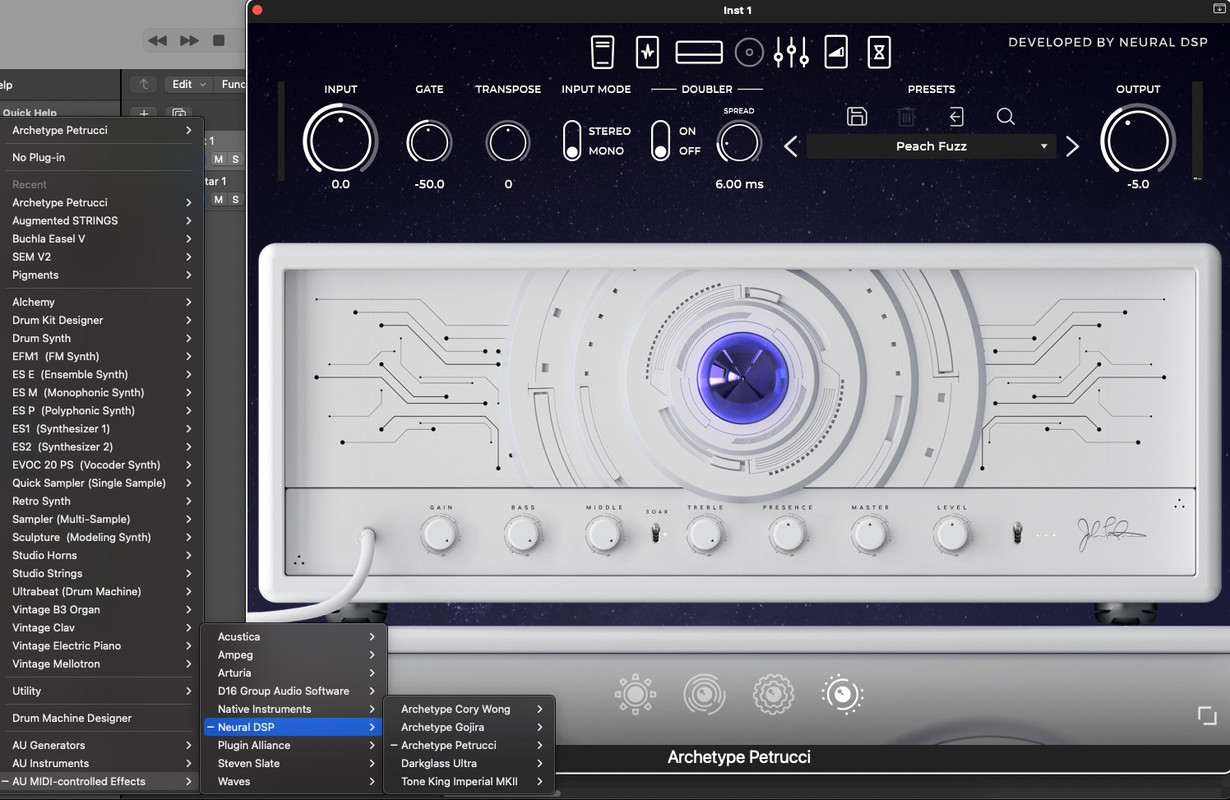Toggle the Input Mode Stereo/Mono switch

[572, 141]
